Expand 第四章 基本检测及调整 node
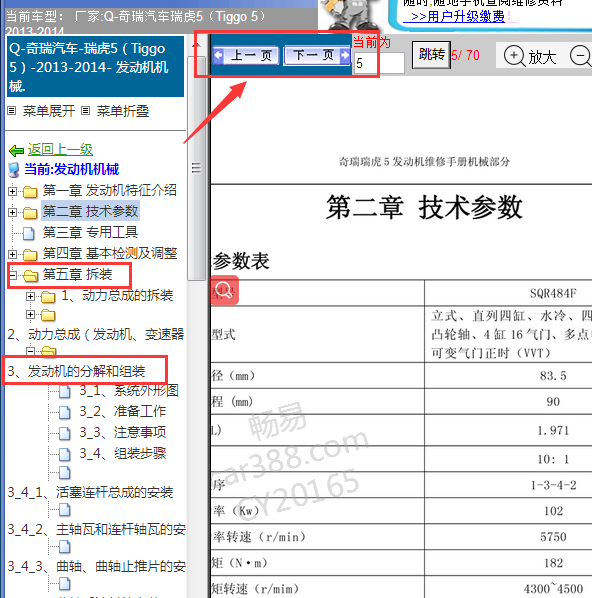592x598 pixels. pyautogui.click(x=13, y=254)
